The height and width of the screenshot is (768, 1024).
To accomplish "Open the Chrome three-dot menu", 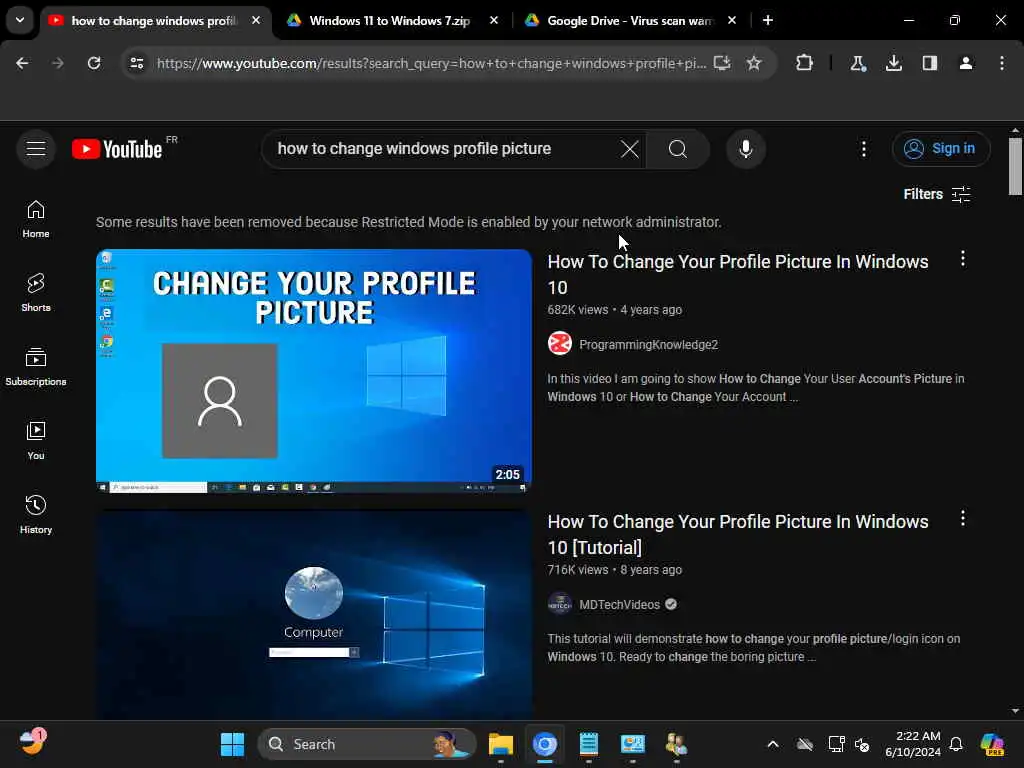I will tap(1002, 63).
